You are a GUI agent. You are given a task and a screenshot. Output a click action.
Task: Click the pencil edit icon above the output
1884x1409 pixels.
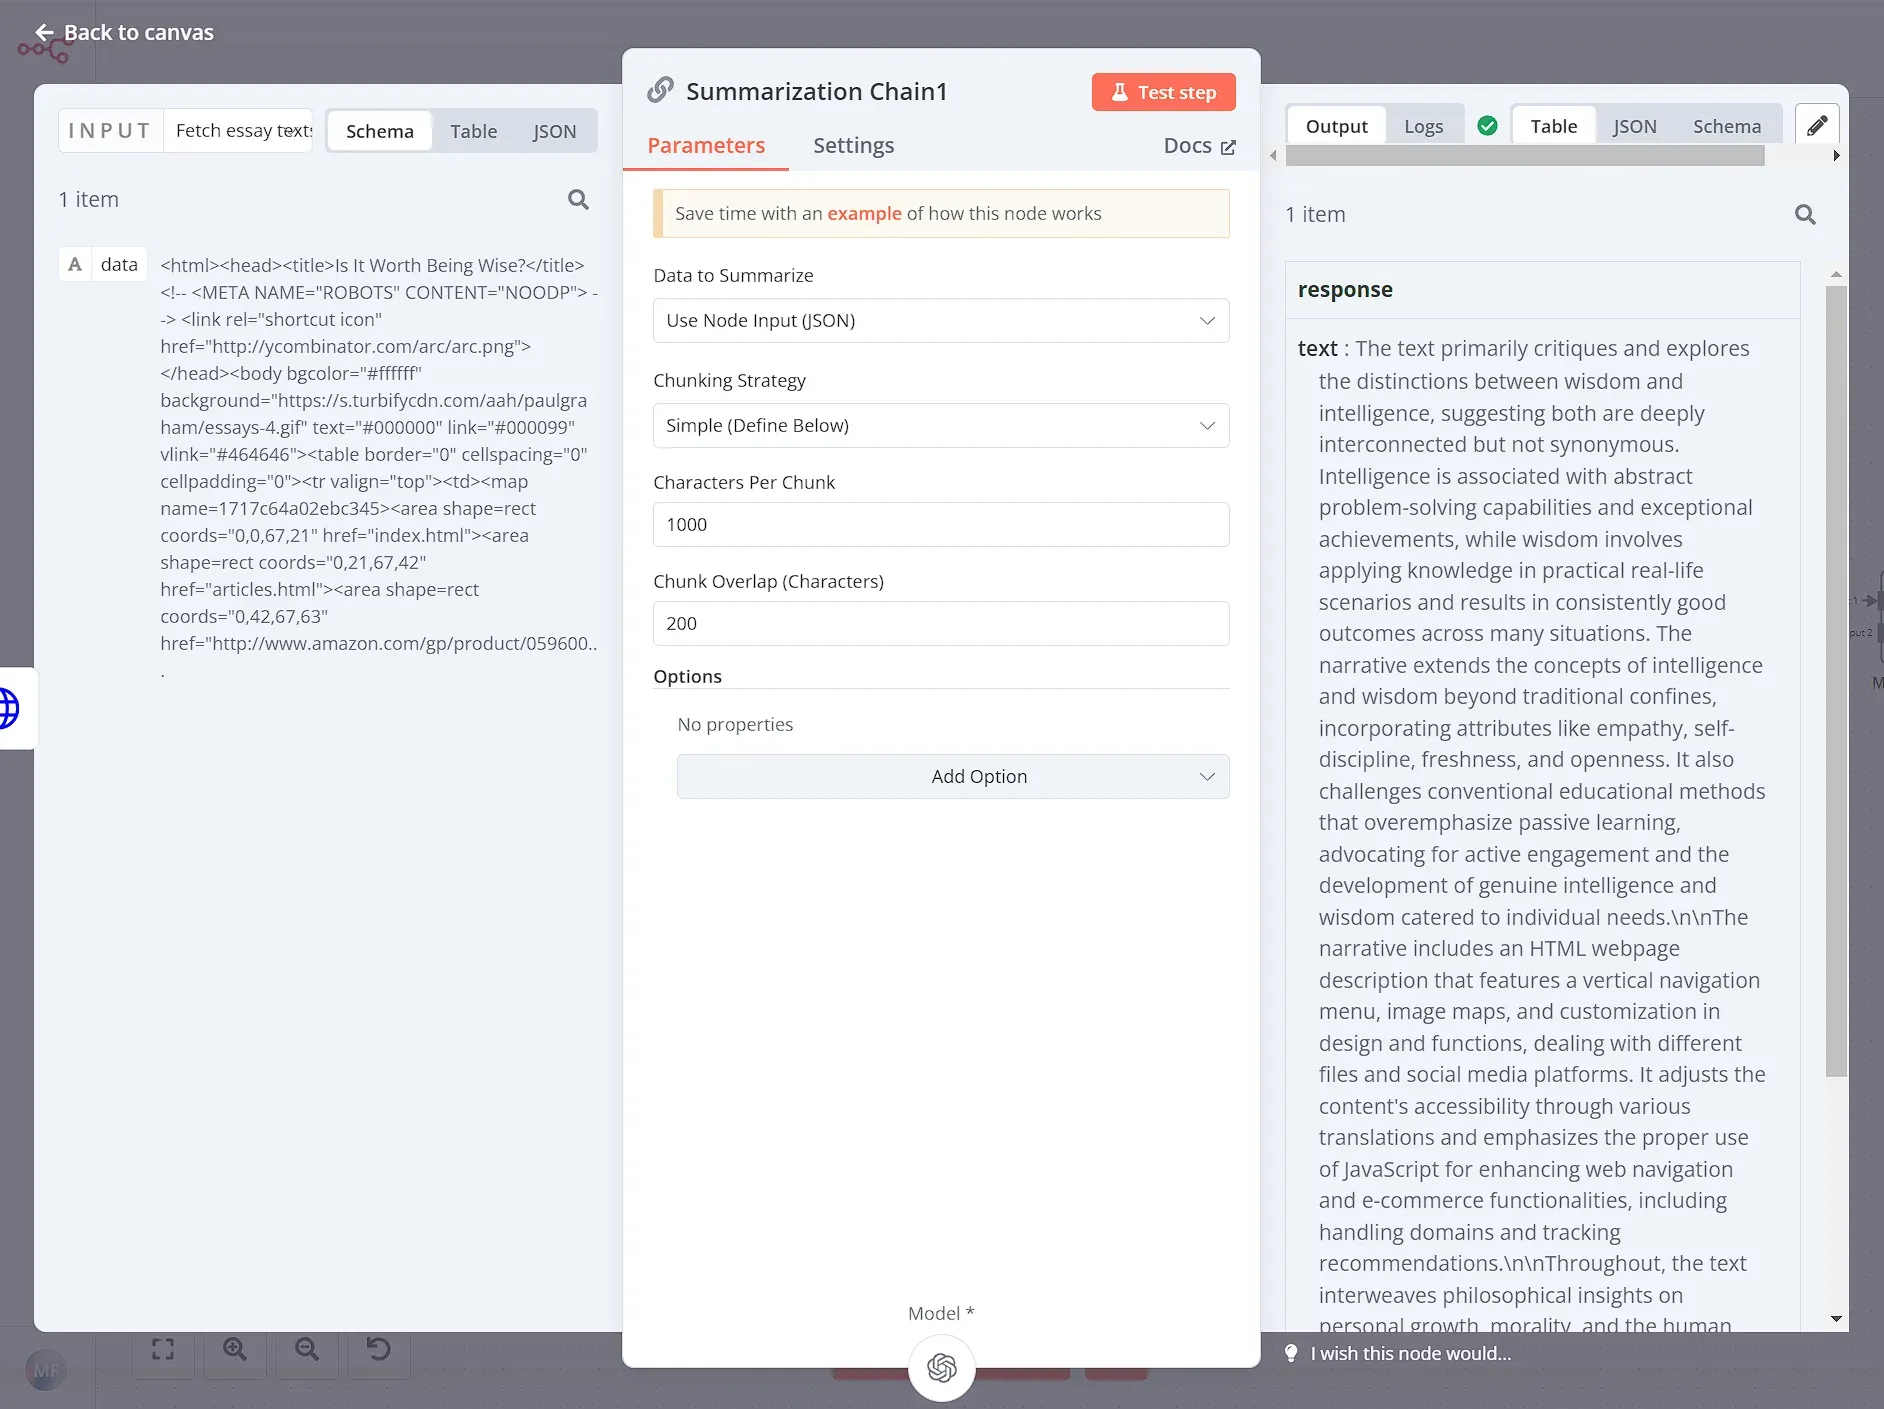[1818, 123]
